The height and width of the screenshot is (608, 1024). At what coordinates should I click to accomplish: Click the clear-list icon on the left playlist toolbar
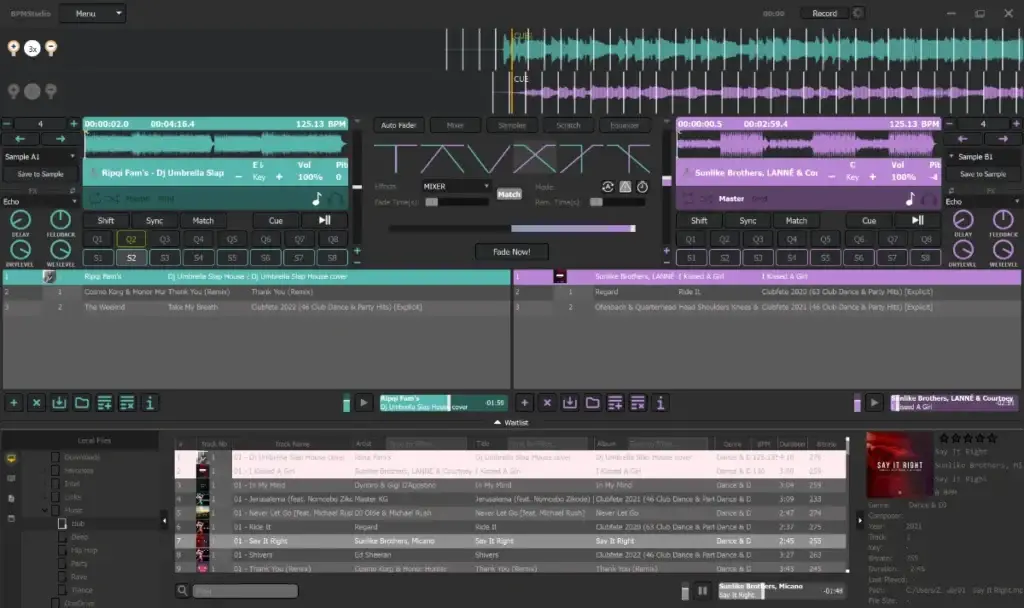pyautogui.click(x=127, y=403)
